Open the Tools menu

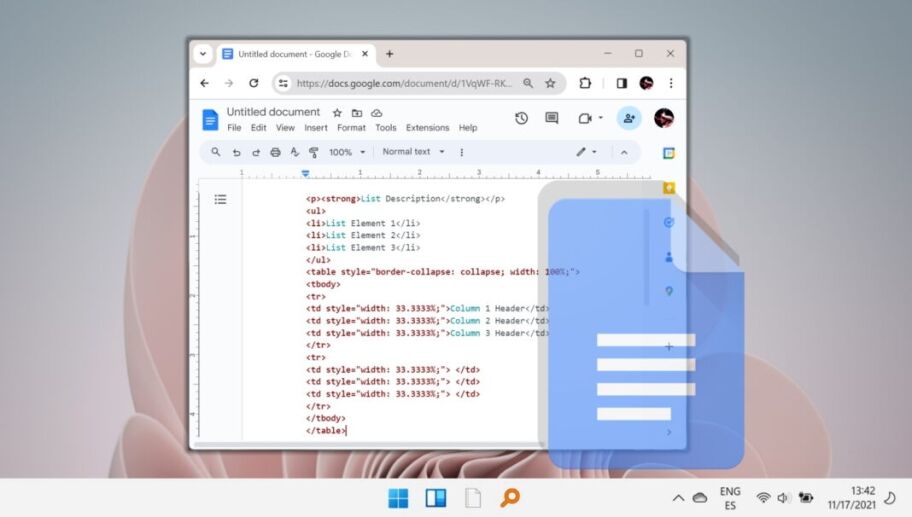click(386, 128)
